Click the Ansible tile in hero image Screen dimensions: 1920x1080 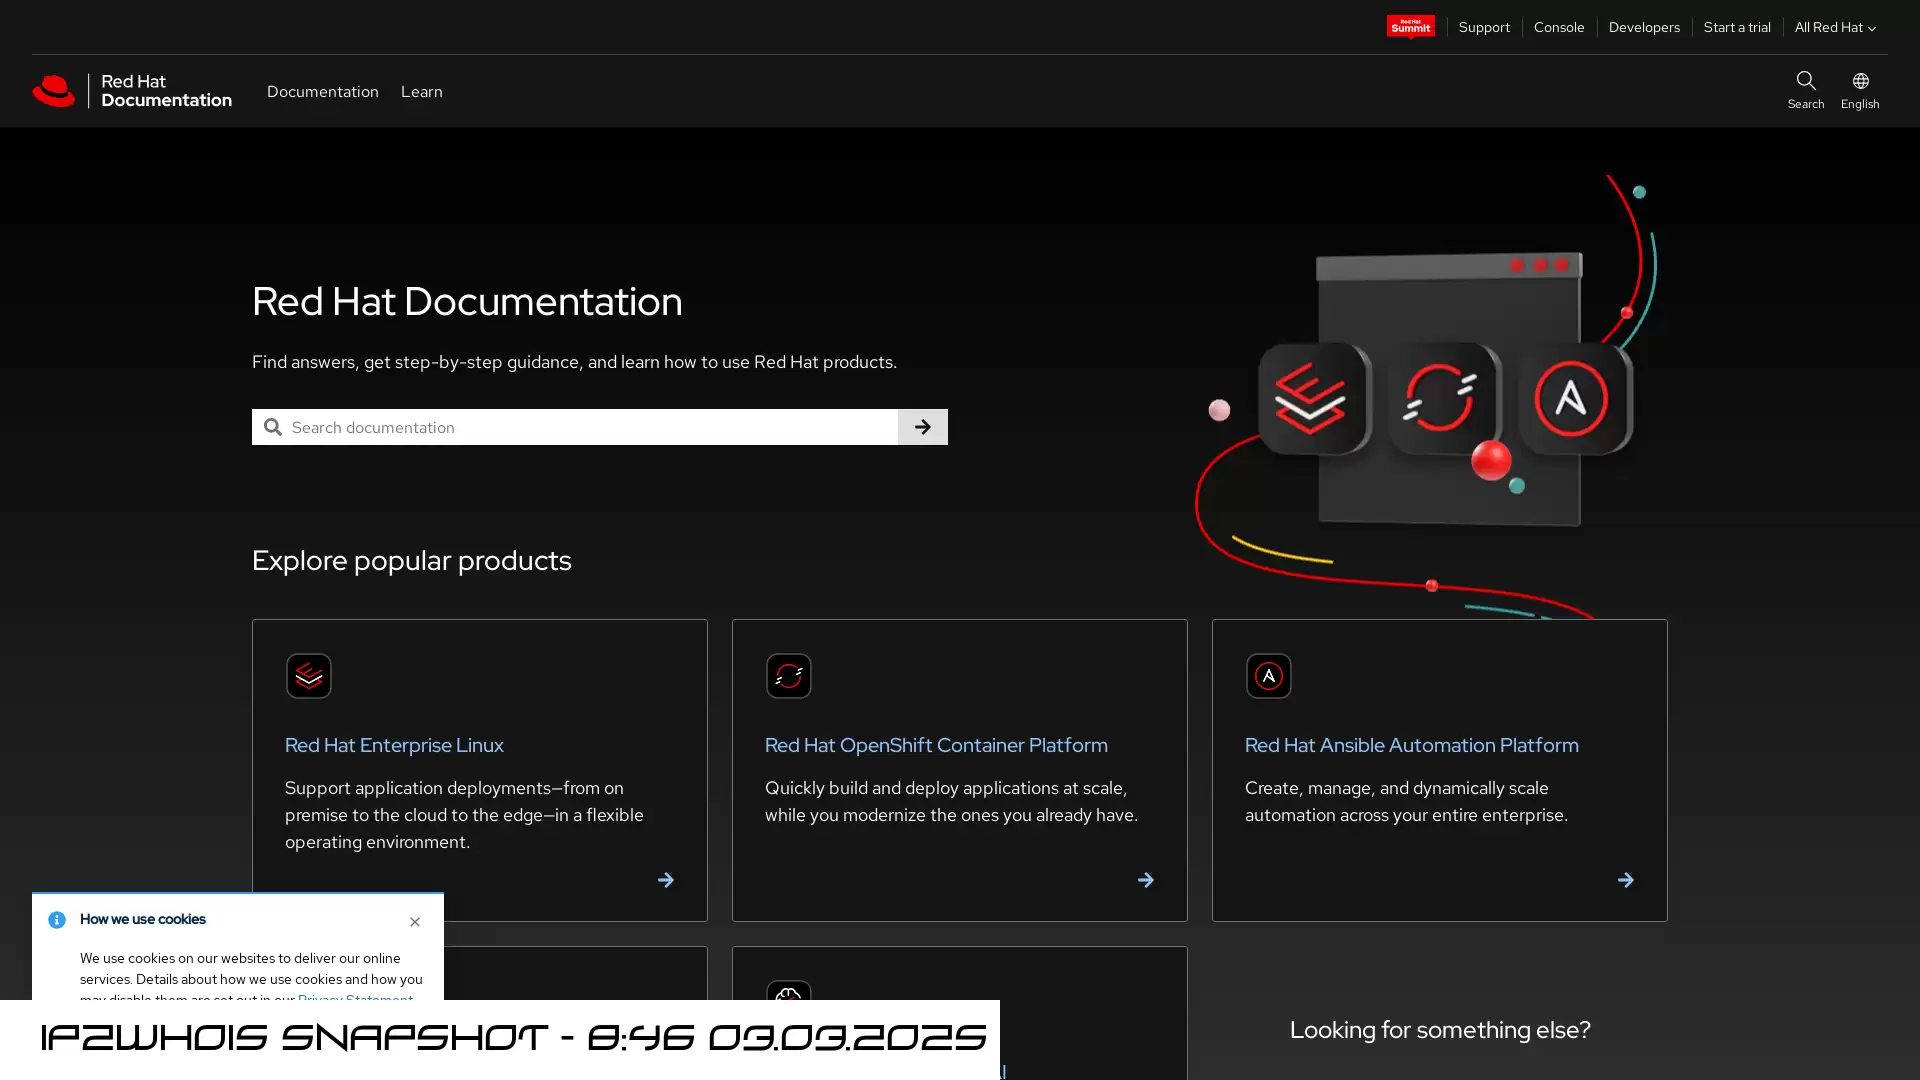pos(1574,398)
